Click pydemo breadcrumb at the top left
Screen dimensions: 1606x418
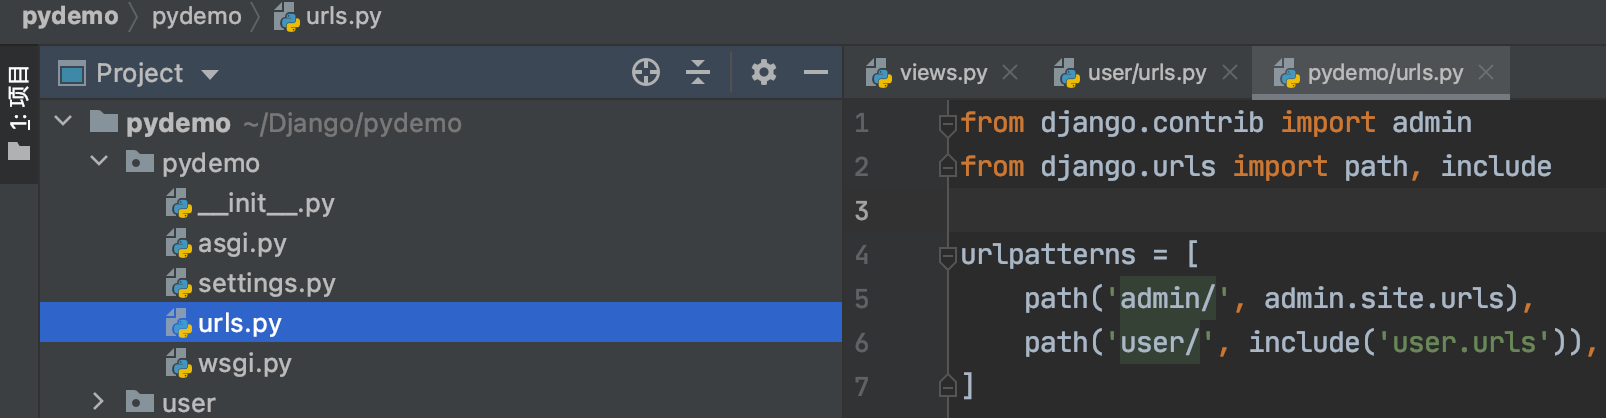pyautogui.click(x=70, y=16)
